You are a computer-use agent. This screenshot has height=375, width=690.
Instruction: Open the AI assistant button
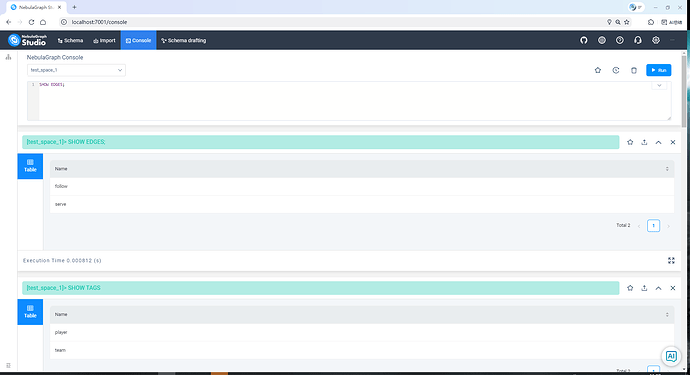671,356
